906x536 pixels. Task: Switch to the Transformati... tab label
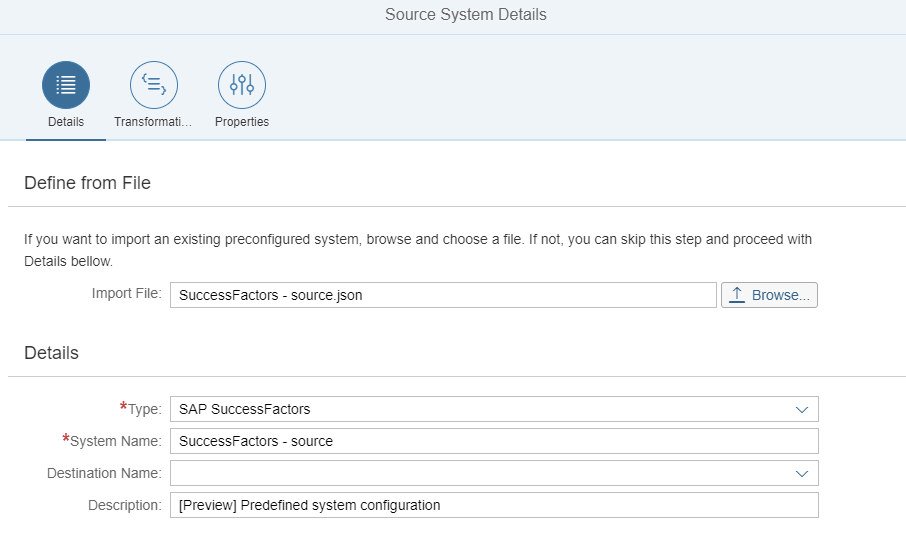(x=153, y=122)
